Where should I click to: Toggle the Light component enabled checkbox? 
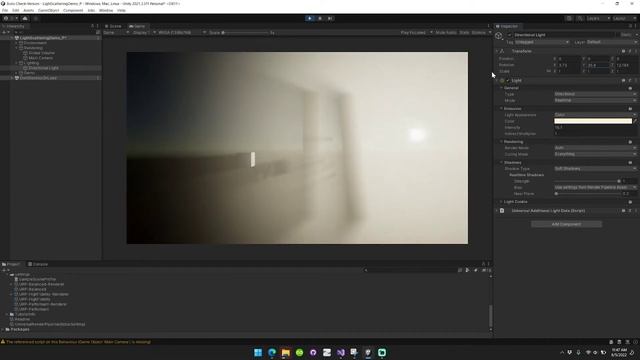(508, 81)
